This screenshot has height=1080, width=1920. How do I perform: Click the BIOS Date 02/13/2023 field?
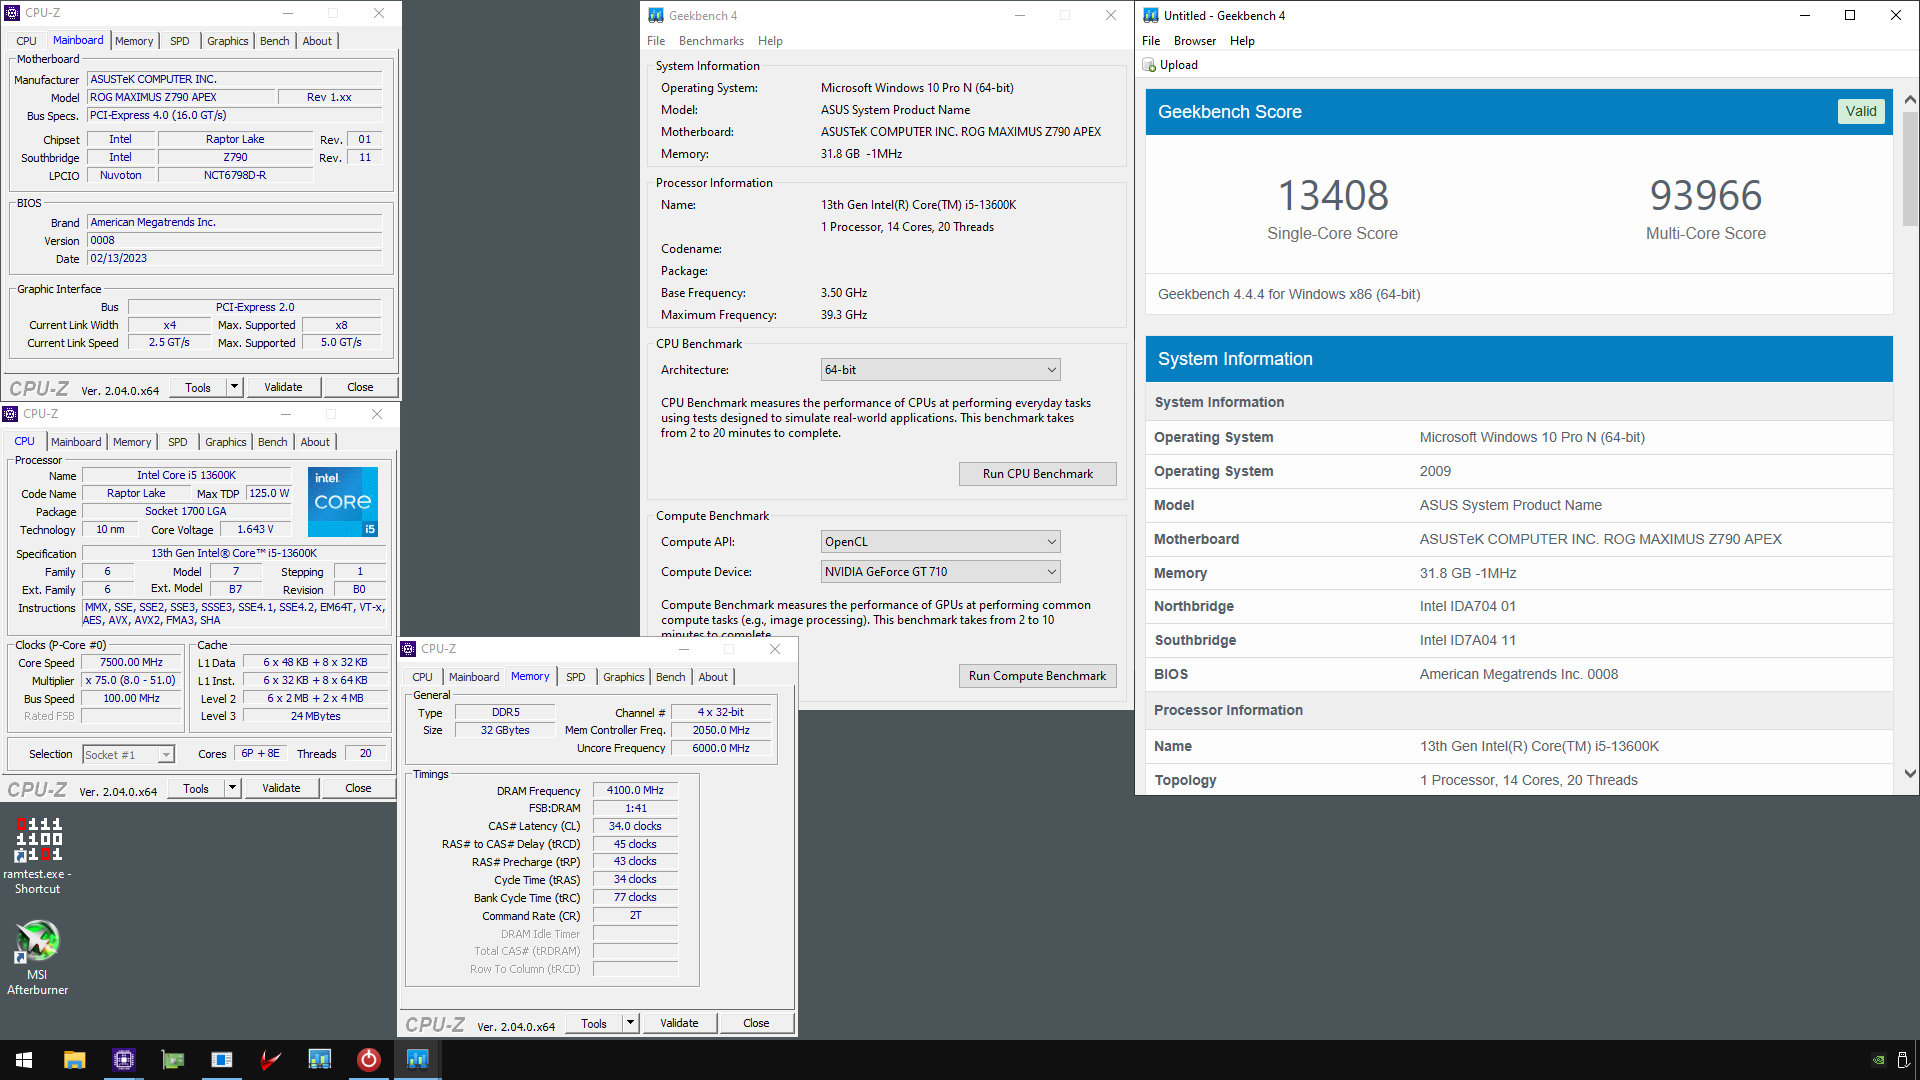pos(234,259)
